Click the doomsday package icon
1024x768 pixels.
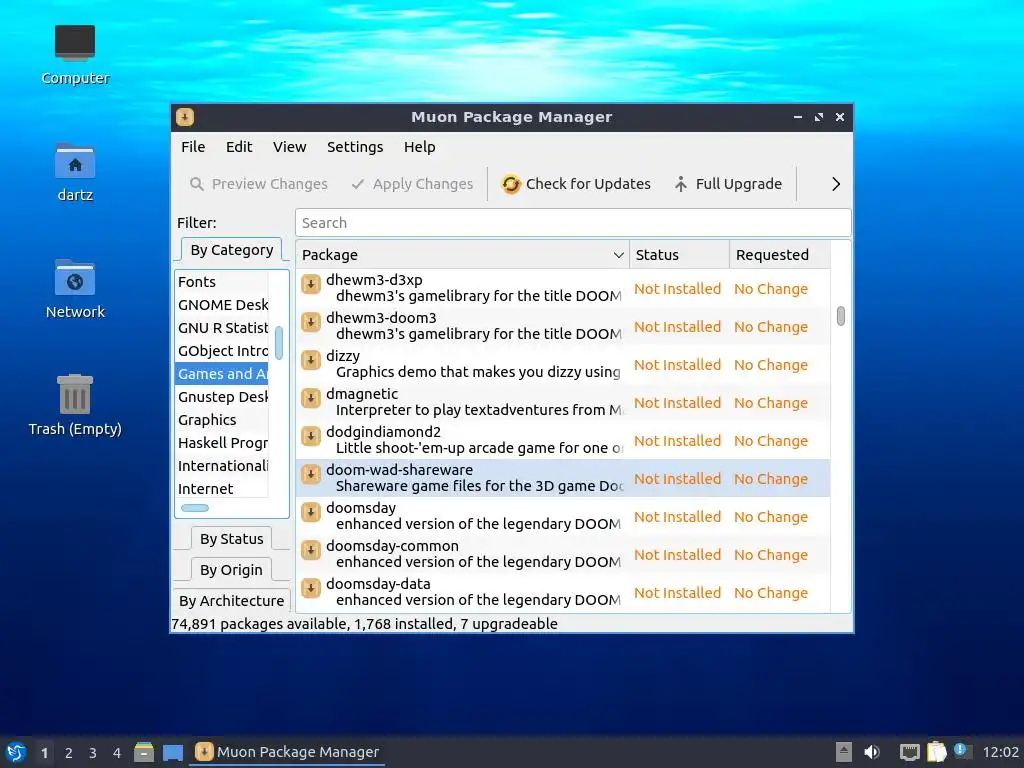pyautogui.click(x=311, y=512)
